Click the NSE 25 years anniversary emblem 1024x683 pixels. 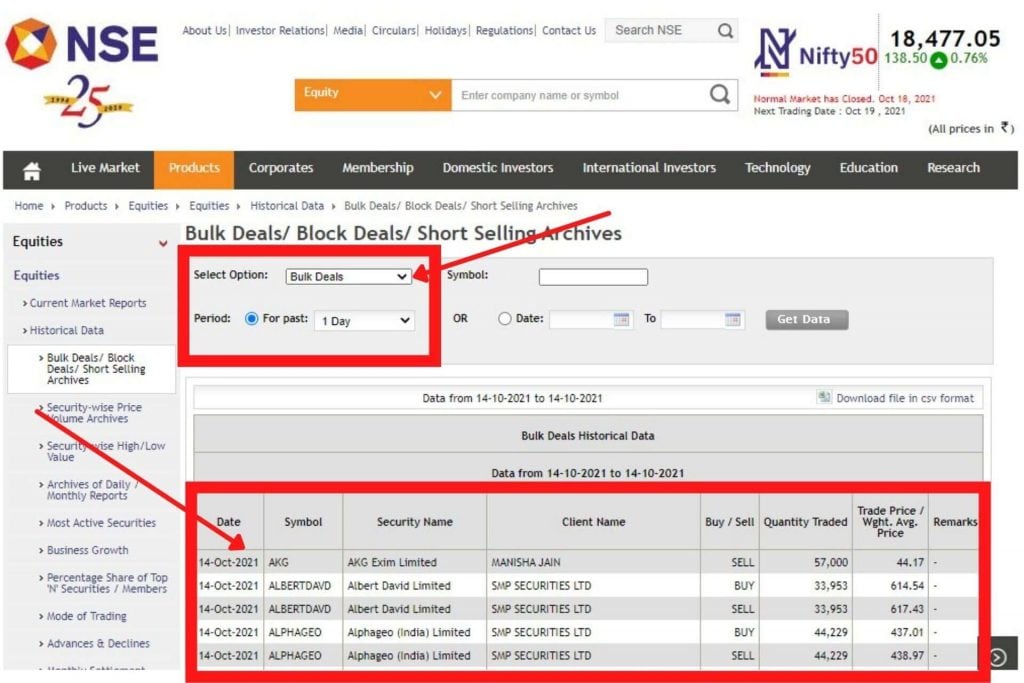(x=88, y=100)
